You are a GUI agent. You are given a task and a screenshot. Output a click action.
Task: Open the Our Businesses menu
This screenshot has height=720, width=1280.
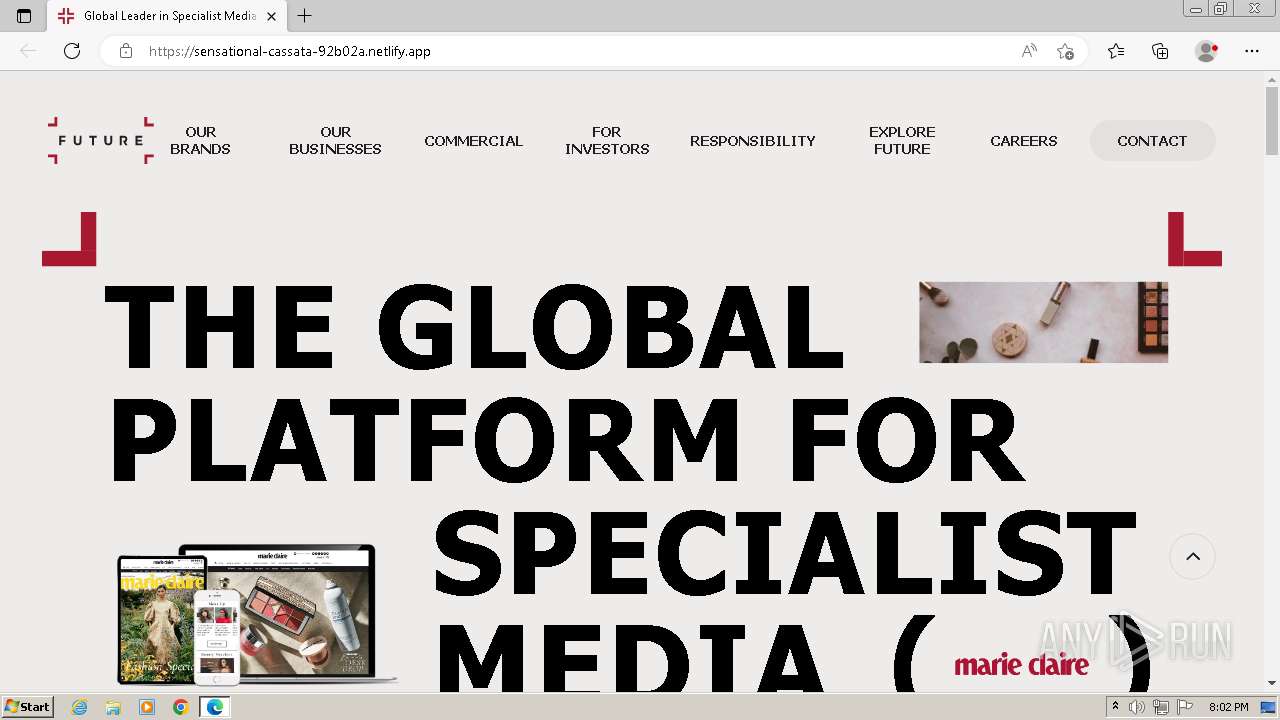pyautogui.click(x=335, y=140)
